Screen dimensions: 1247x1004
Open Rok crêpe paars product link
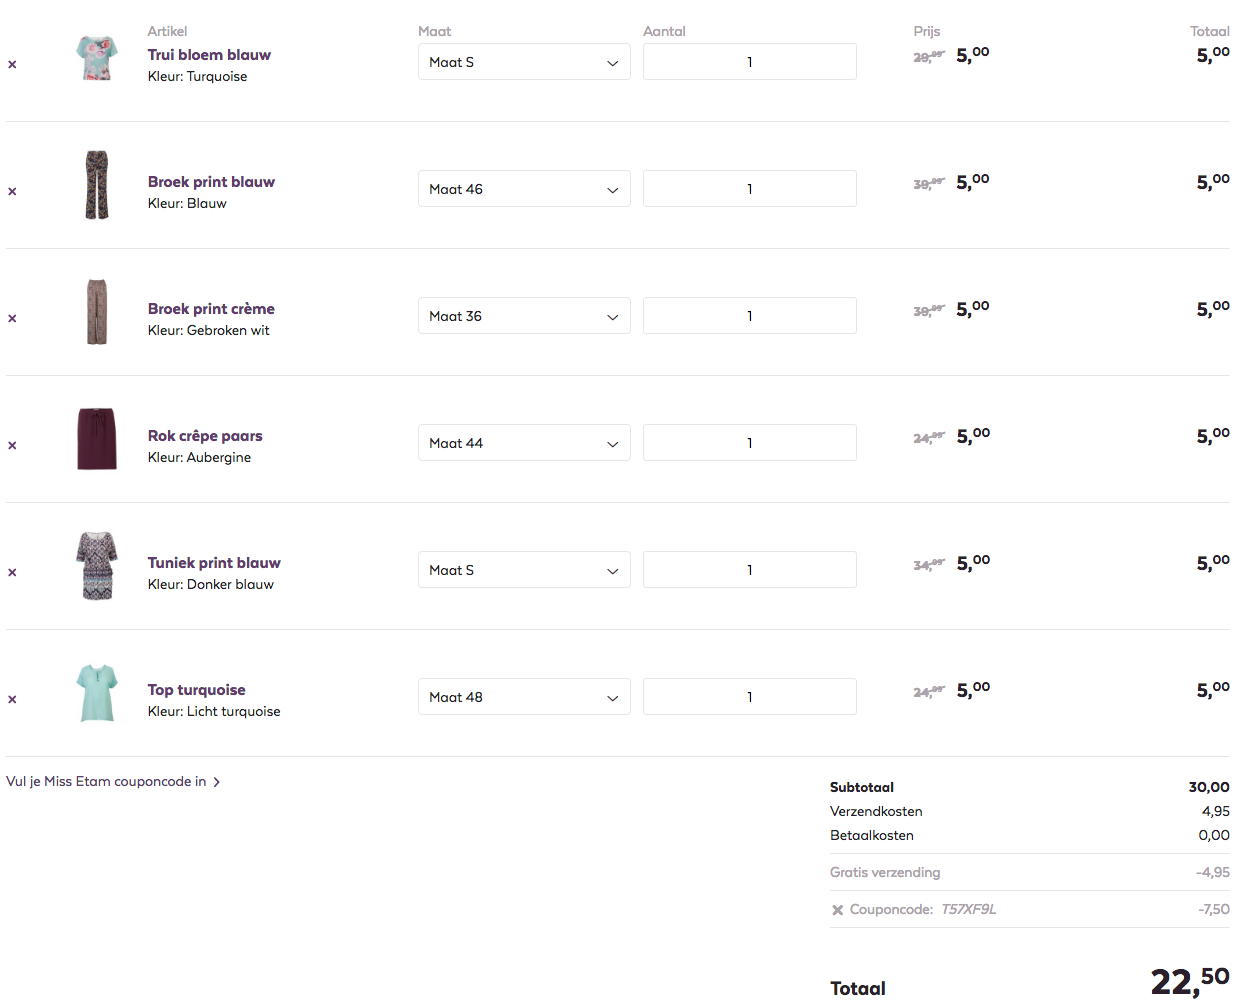[x=205, y=436]
